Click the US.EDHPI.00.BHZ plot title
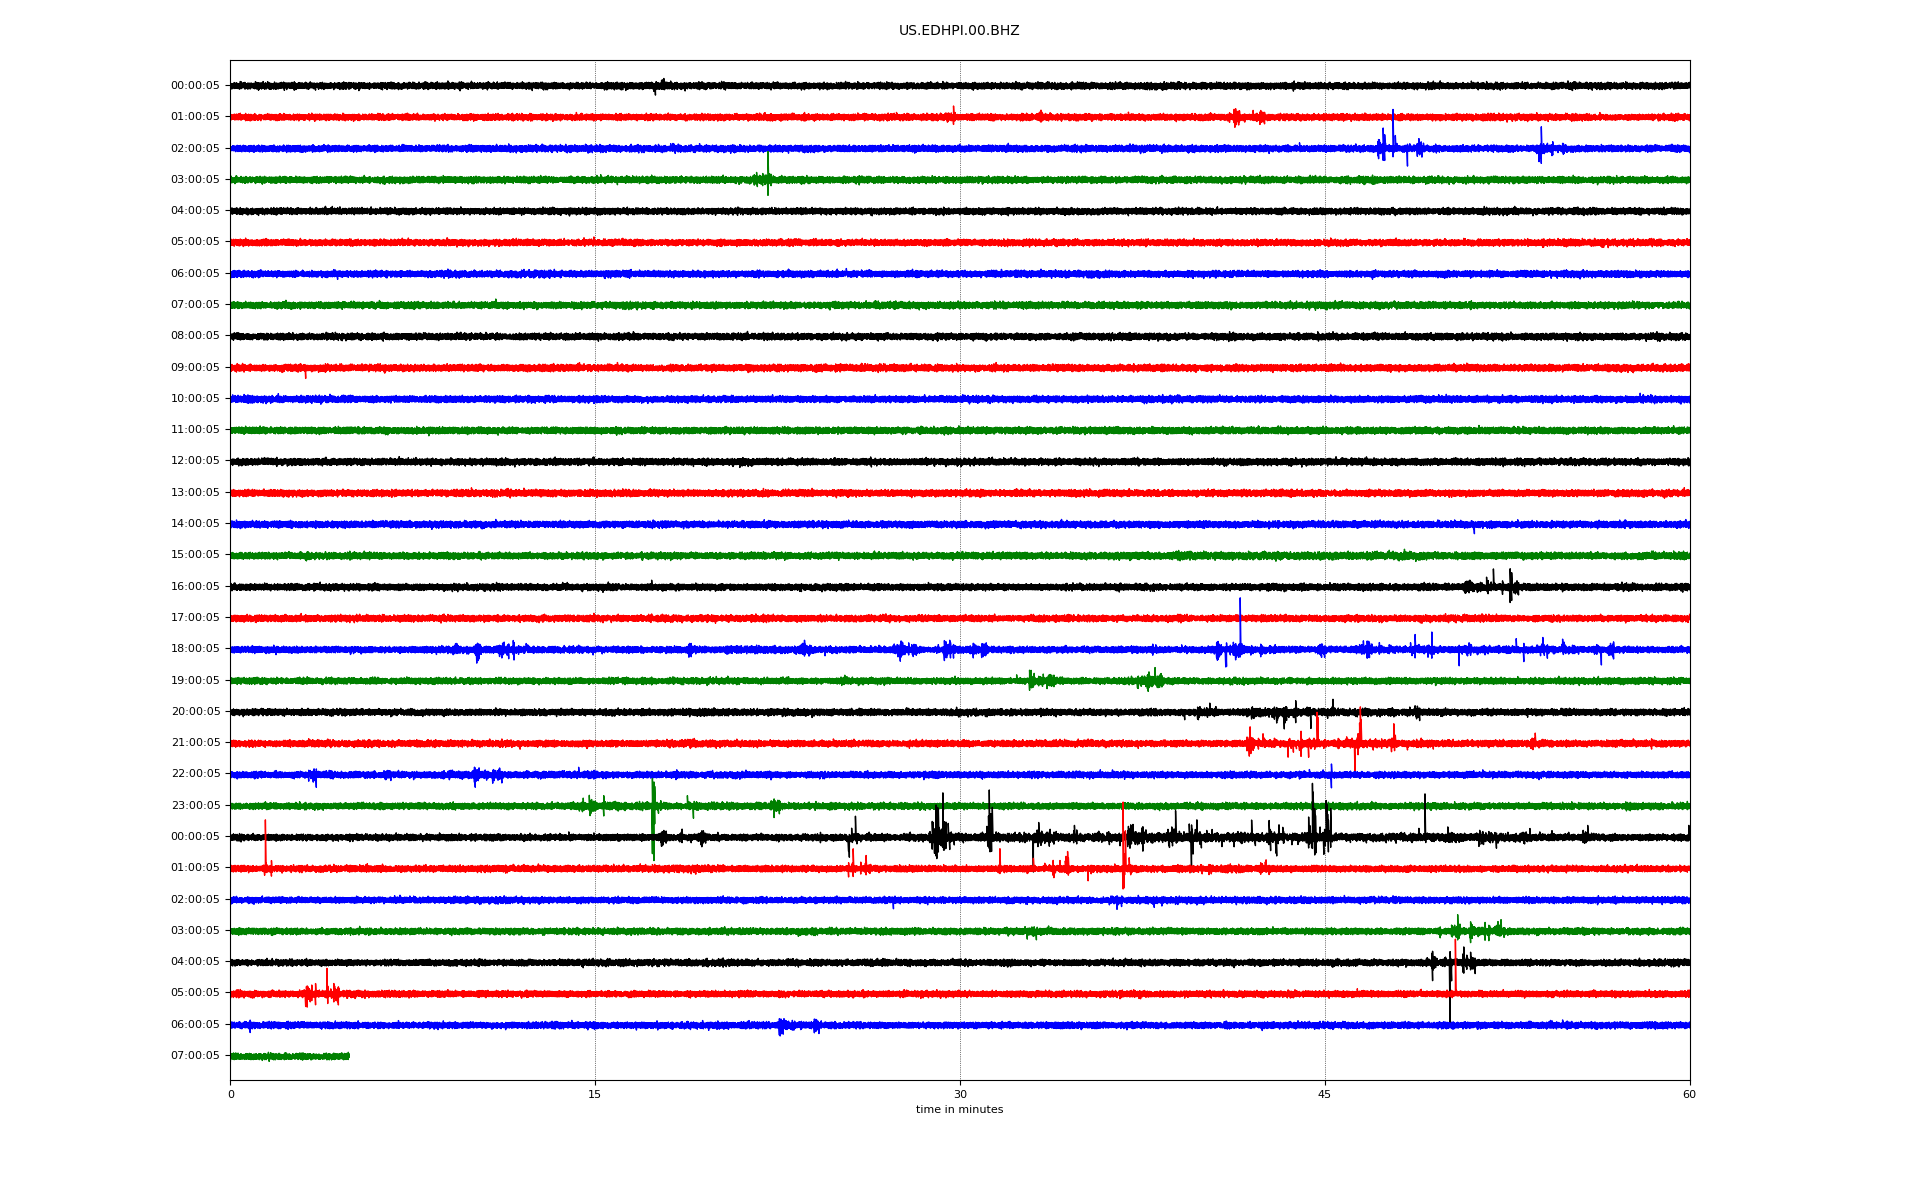 point(958,31)
